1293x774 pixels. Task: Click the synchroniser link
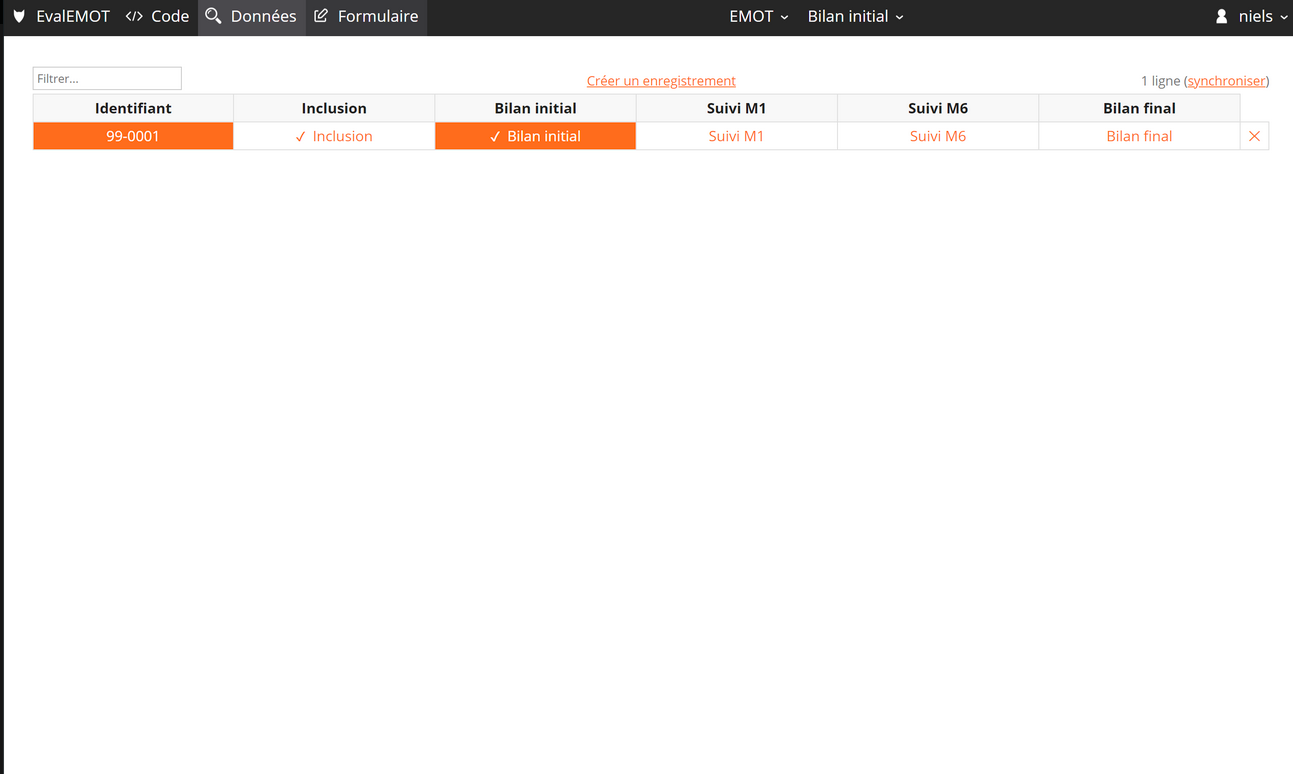click(1226, 81)
